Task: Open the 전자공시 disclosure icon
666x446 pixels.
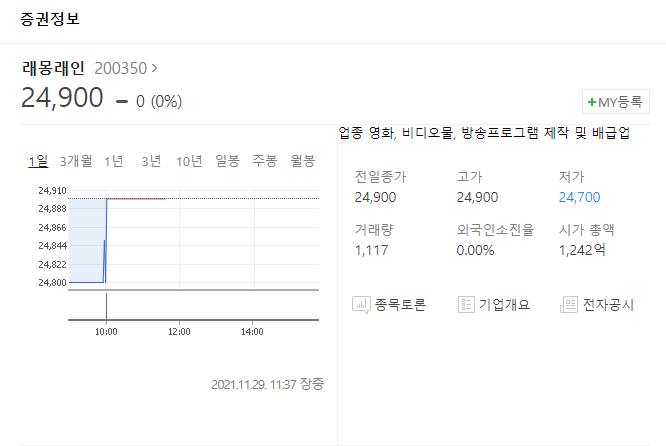Action: click(569, 305)
